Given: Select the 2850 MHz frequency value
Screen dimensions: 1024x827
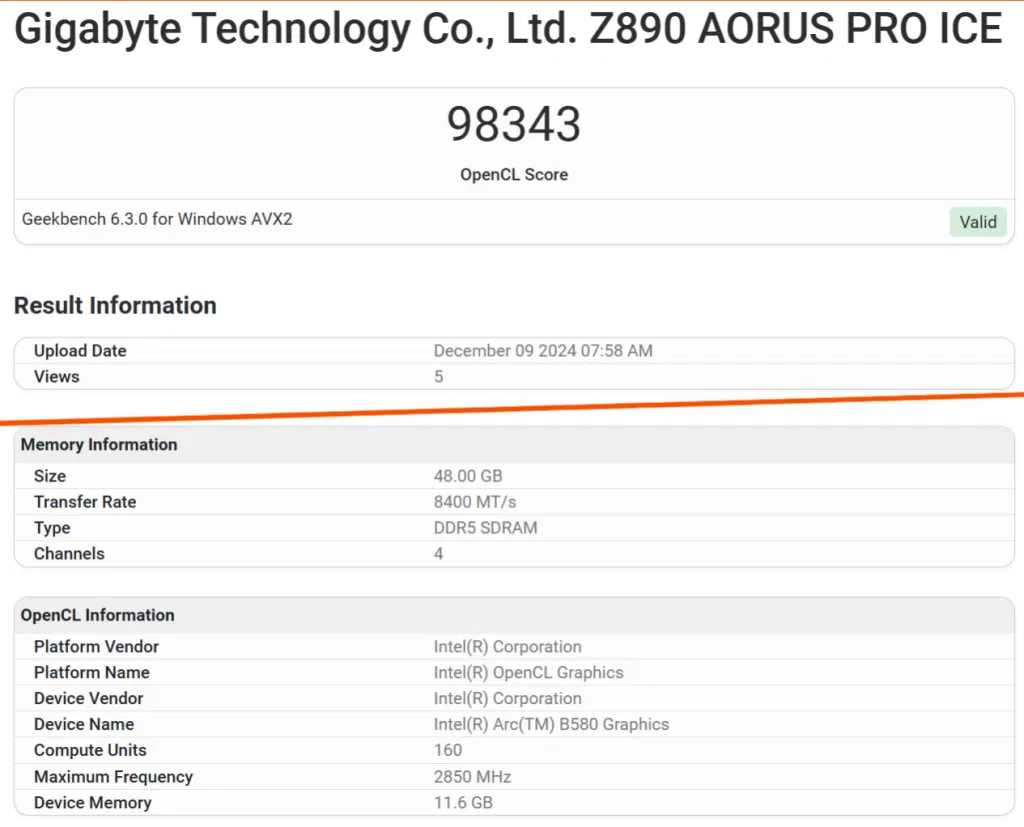Looking at the screenshot, I should click(x=472, y=777).
